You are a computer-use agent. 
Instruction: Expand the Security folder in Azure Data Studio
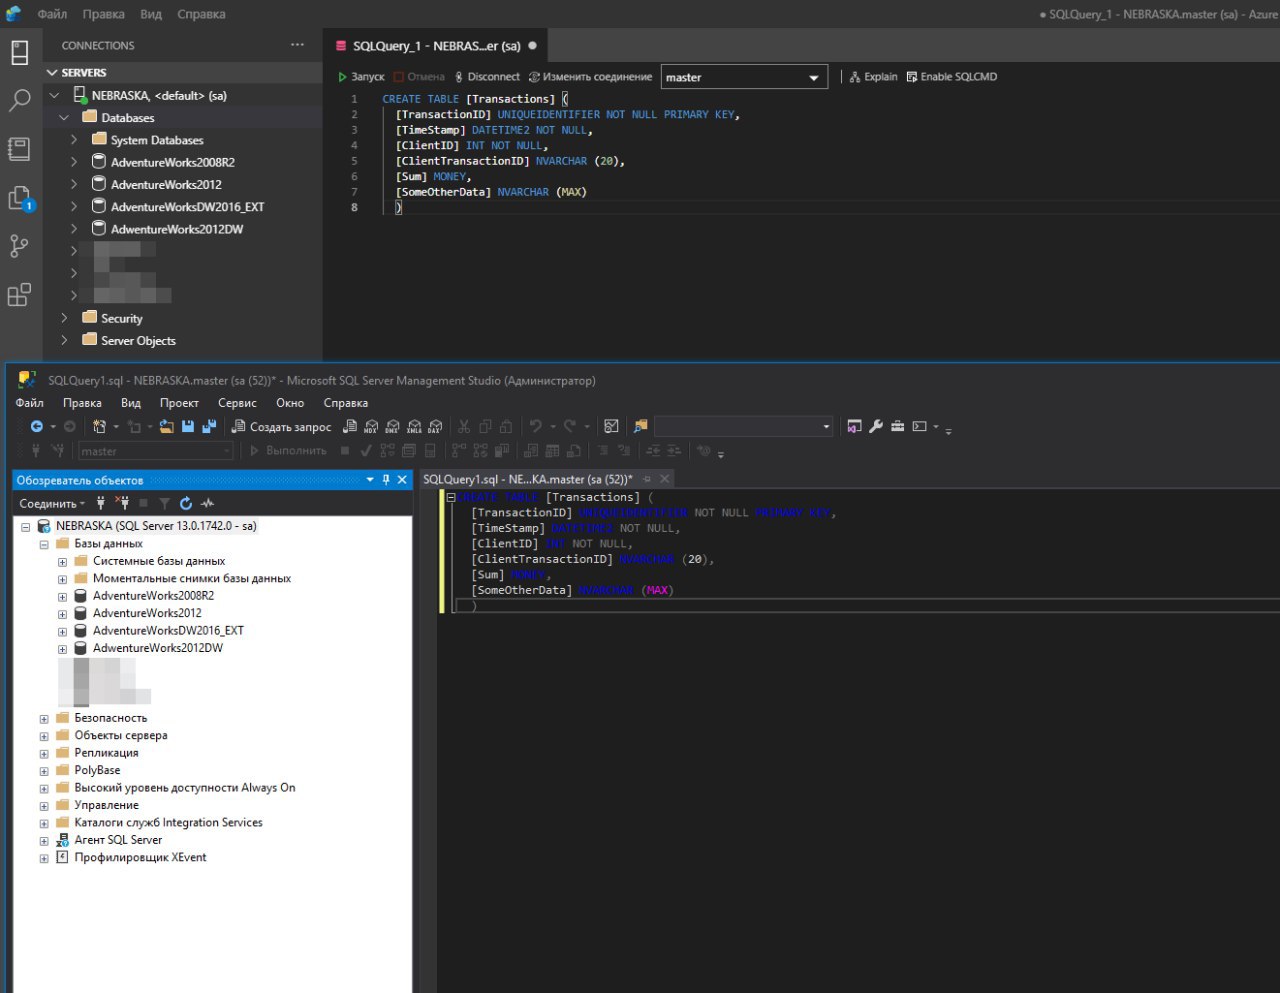pos(64,318)
